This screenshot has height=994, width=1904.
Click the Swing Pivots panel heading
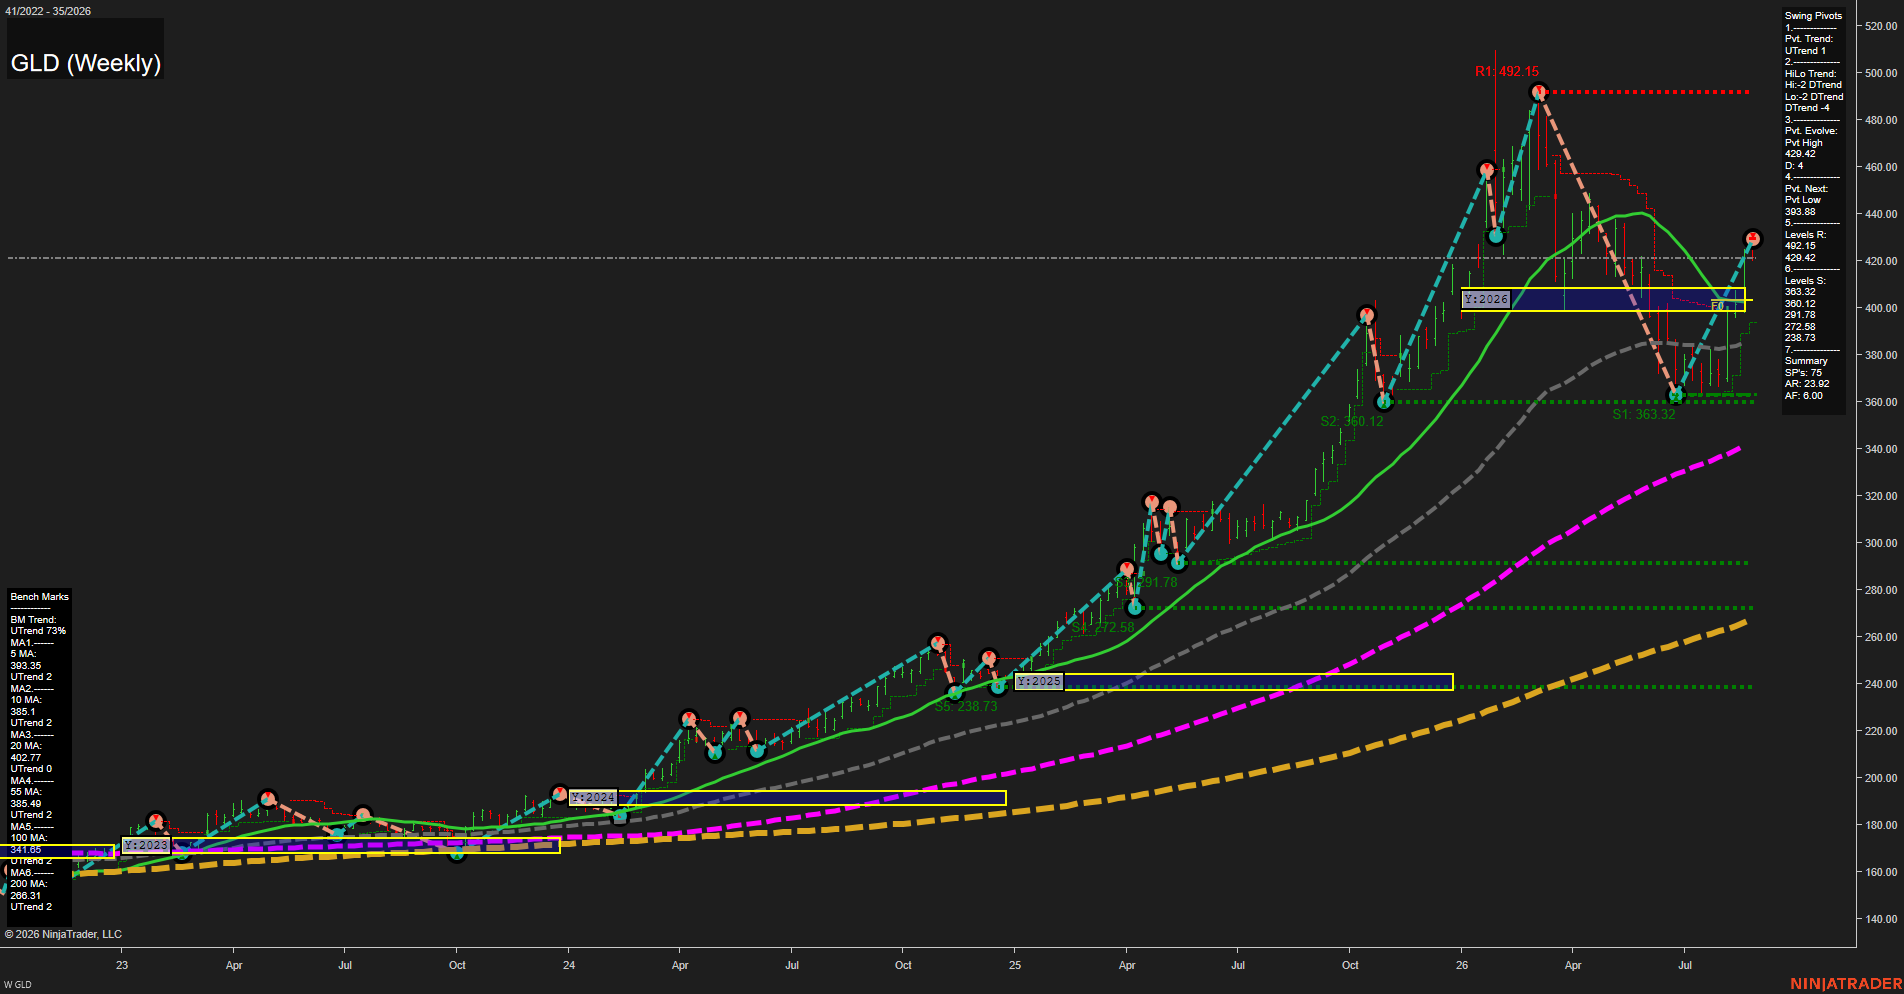pyautogui.click(x=1813, y=16)
